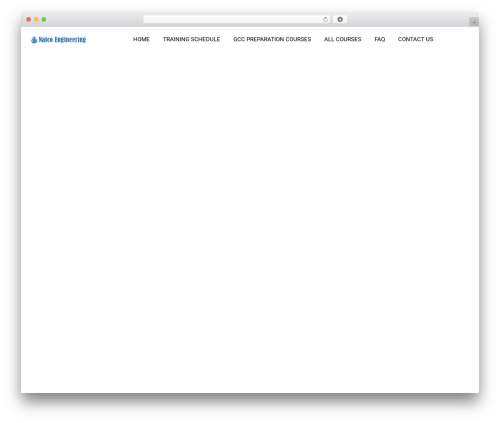Image resolution: width=500 pixels, height=423 pixels.
Task: Click the word SCHEDULE in the navigation
Action: [x=205, y=39]
